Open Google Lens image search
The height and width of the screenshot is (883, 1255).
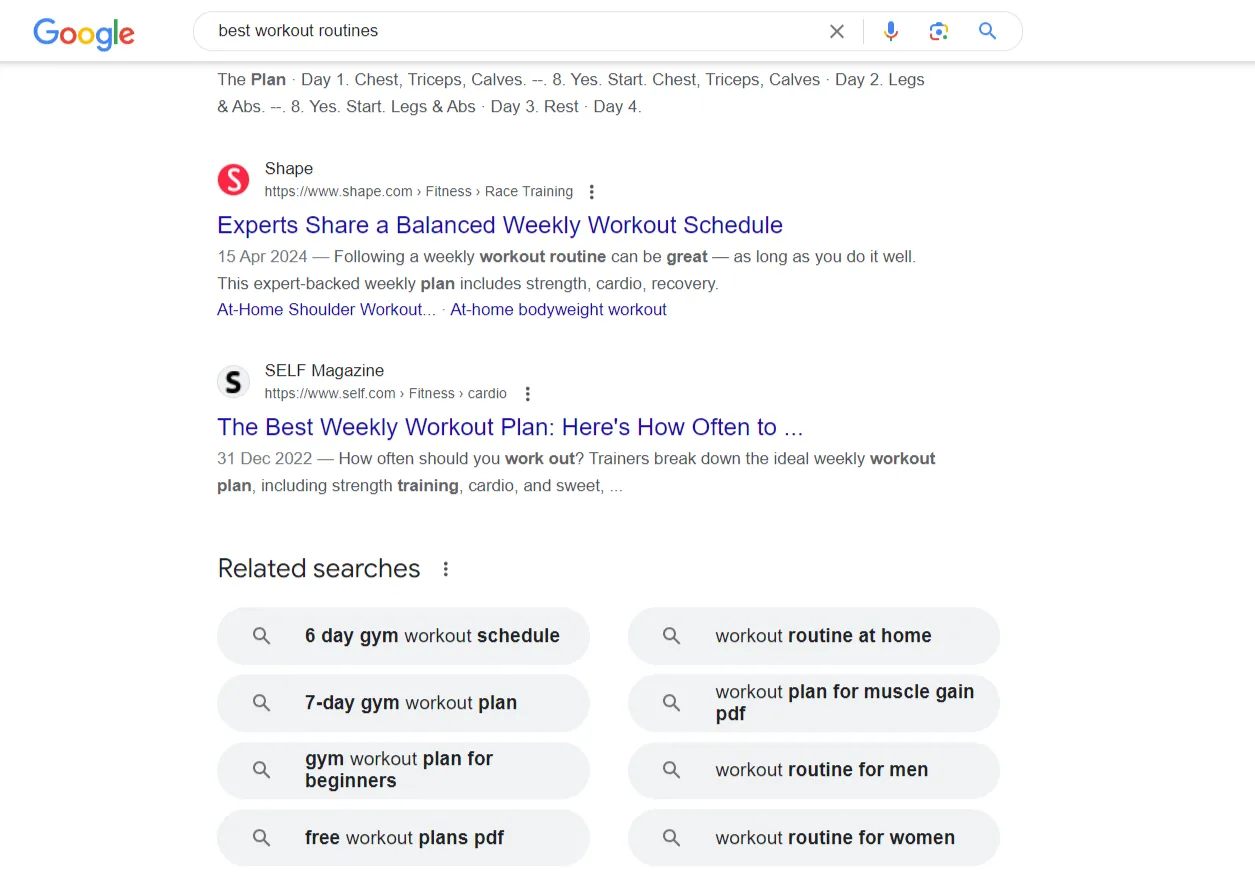point(938,31)
